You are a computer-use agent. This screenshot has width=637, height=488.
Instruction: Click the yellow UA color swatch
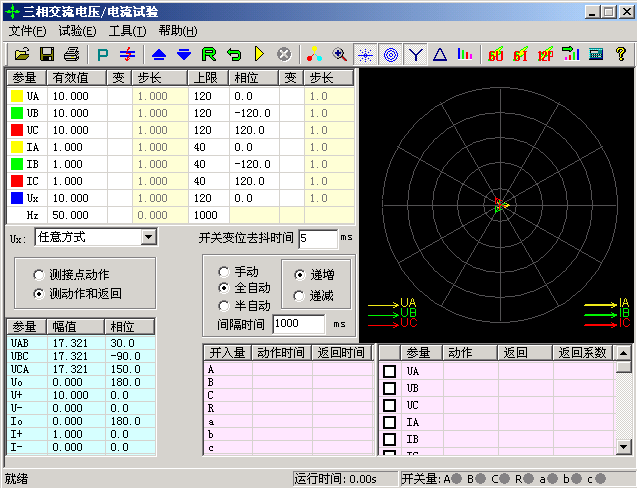point(17,96)
